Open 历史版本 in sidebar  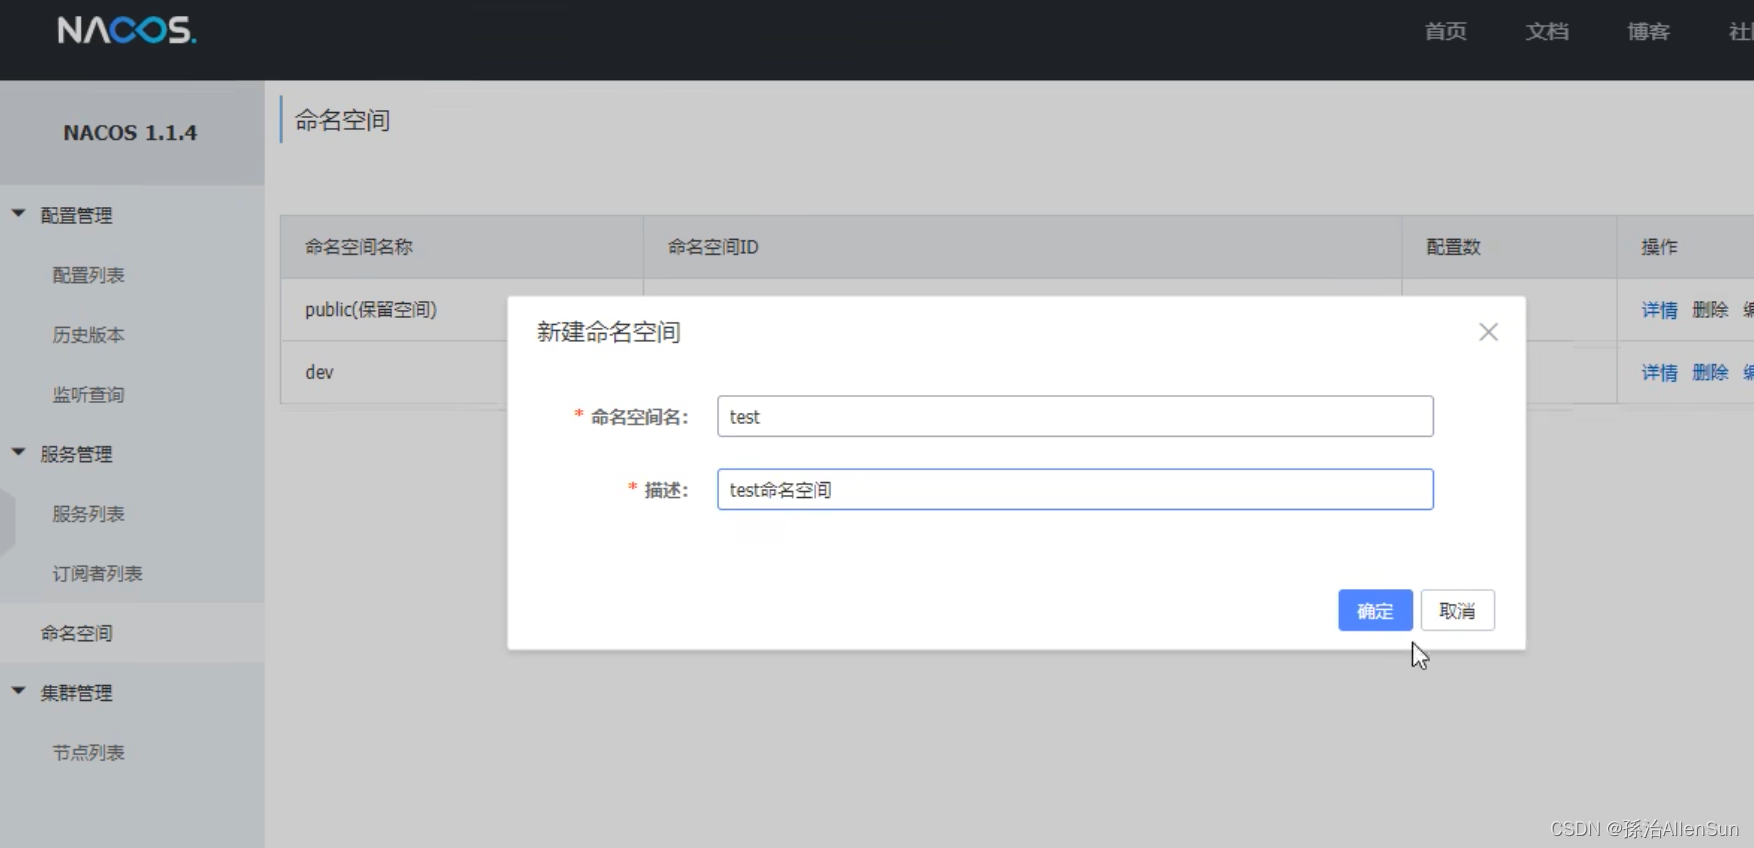88,335
